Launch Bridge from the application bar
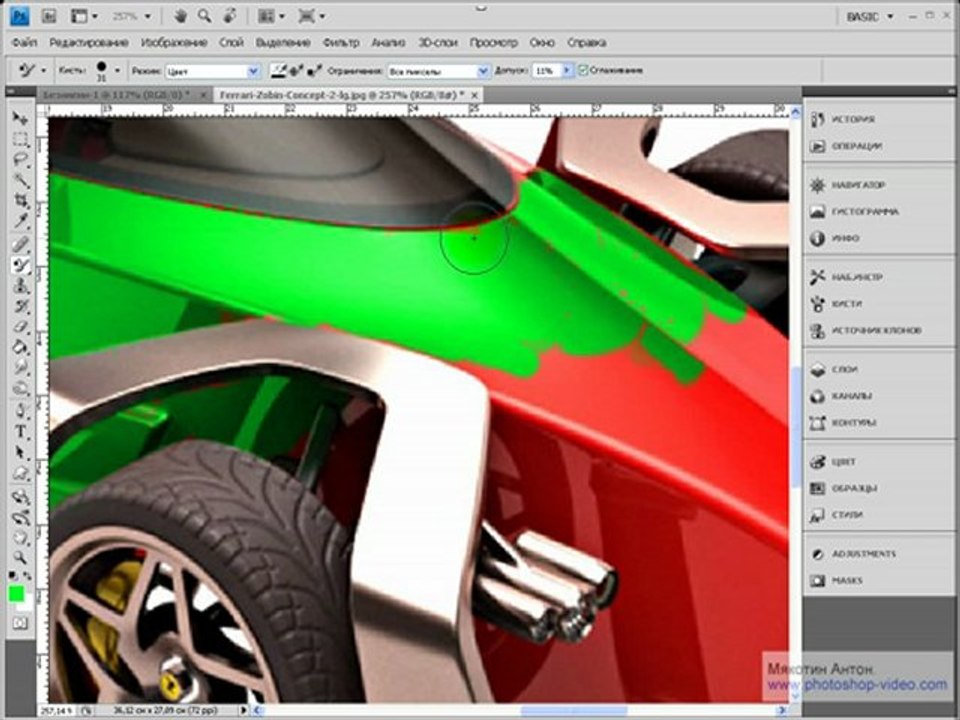 [48, 17]
